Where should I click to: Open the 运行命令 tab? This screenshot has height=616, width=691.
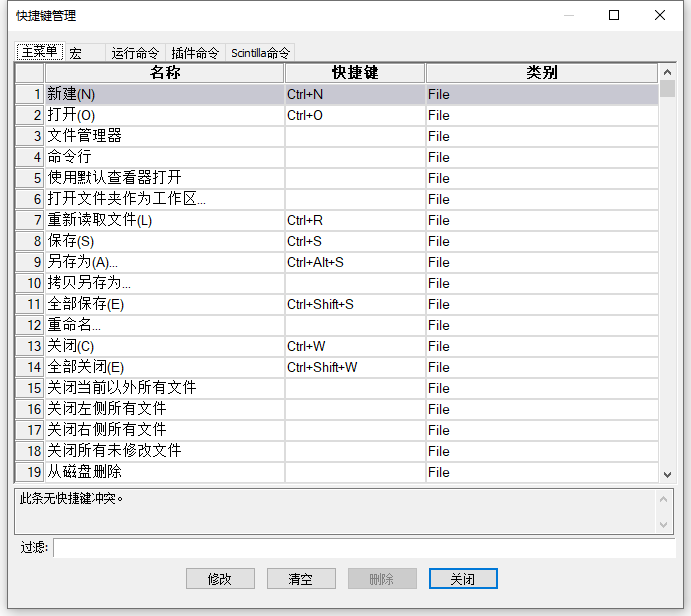point(135,53)
